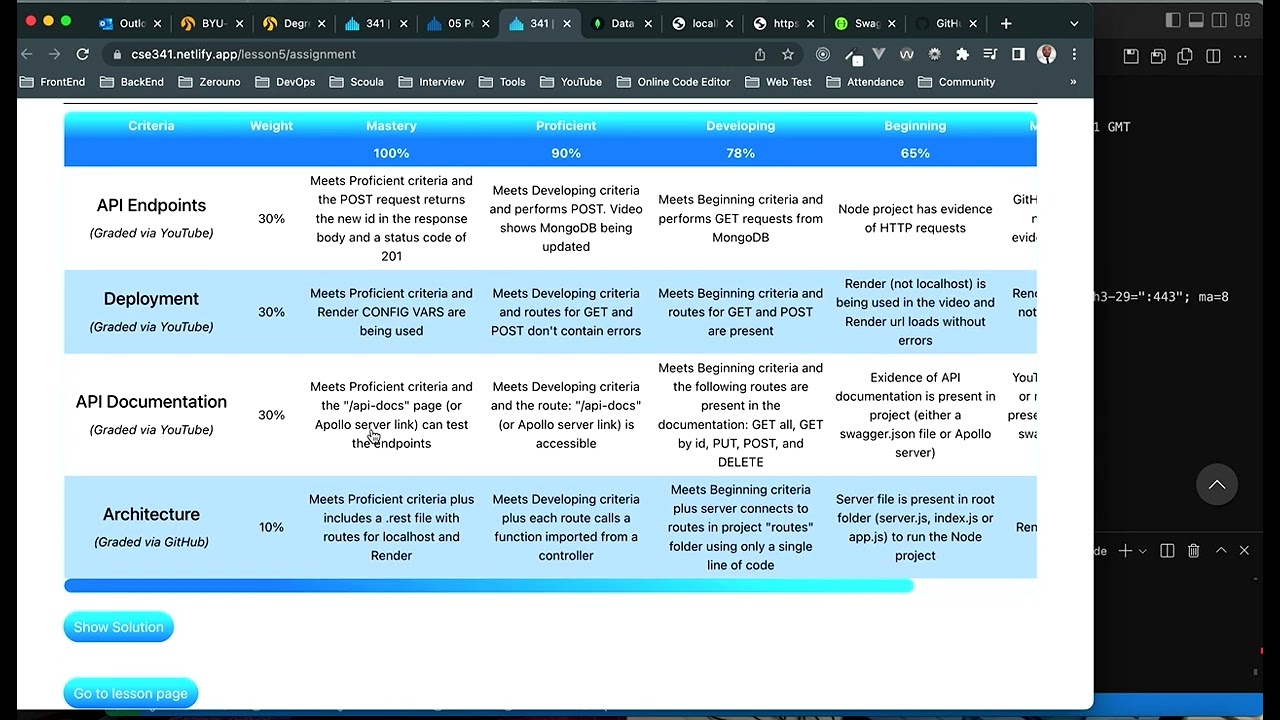The width and height of the screenshot is (1280, 720).
Task: Click the circular target extension icon
Action: (x=822, y=54)
